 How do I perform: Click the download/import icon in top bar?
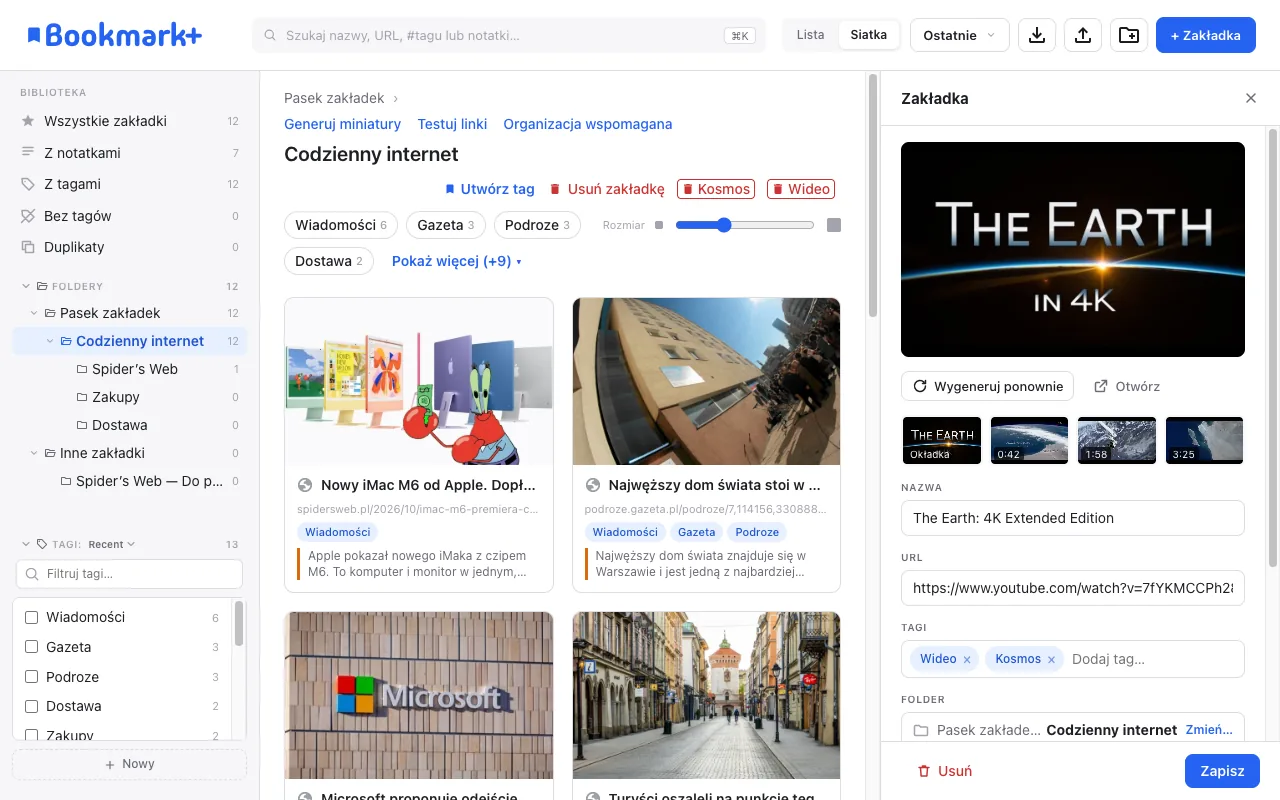(1037, 35)
